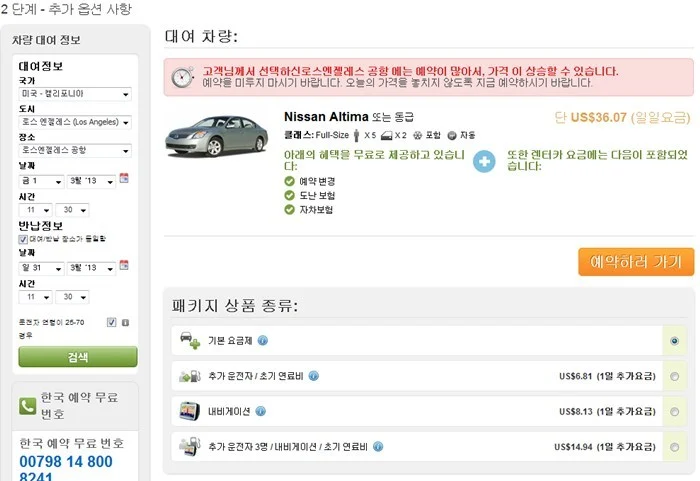Toggle the driver age 25-70 checkbox

tap(112, 322)
